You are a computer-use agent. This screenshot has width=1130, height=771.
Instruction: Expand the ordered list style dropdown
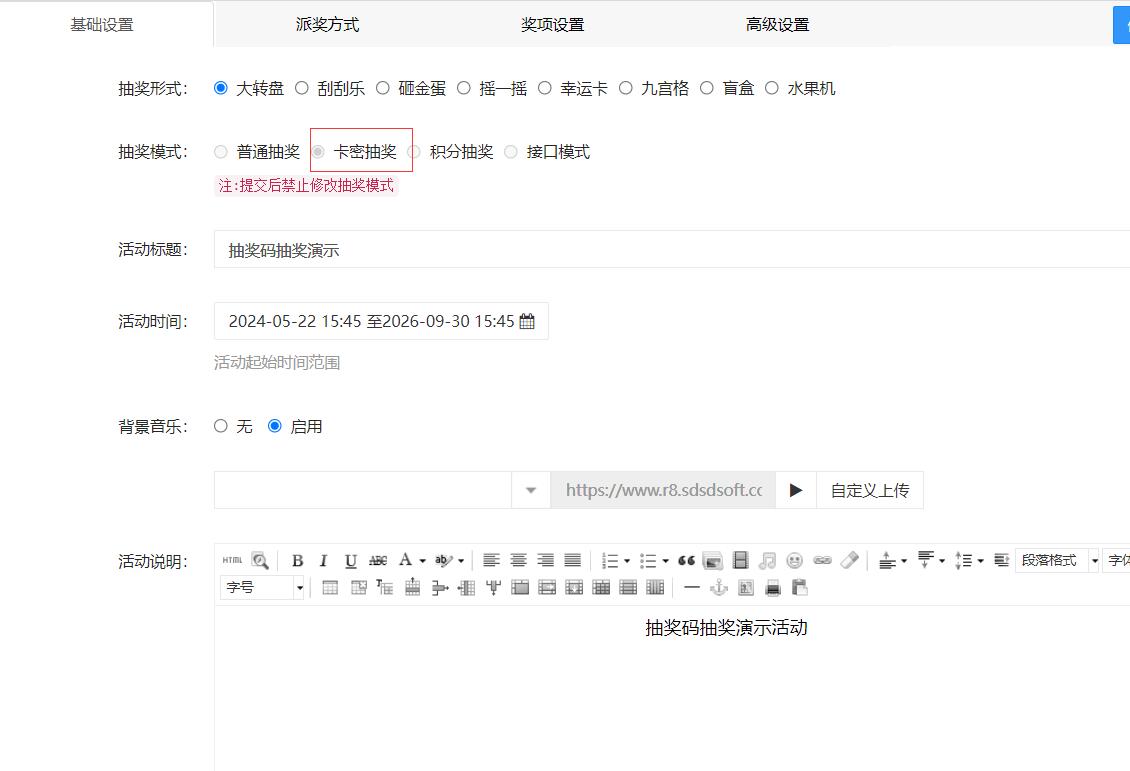point(627,561)
